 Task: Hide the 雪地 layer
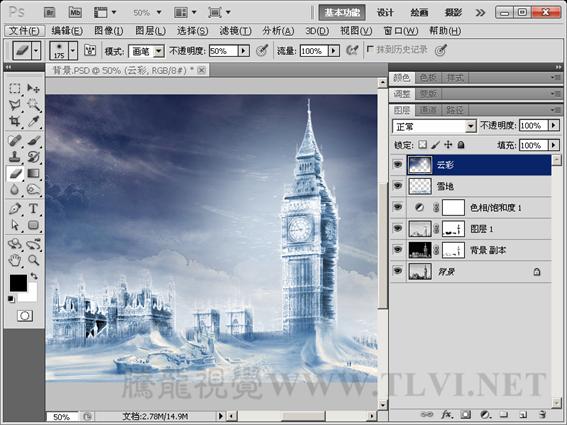pos(398,186)
